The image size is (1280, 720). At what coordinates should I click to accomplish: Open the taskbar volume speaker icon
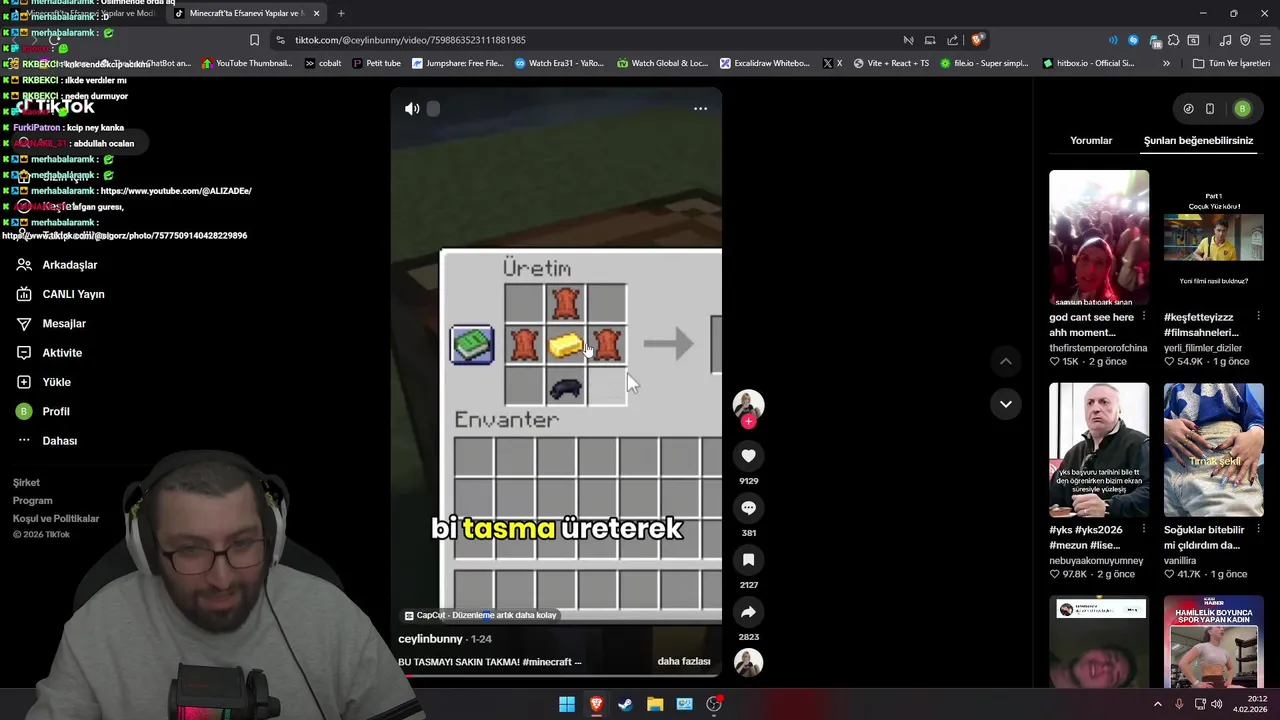click(1216, 704)
